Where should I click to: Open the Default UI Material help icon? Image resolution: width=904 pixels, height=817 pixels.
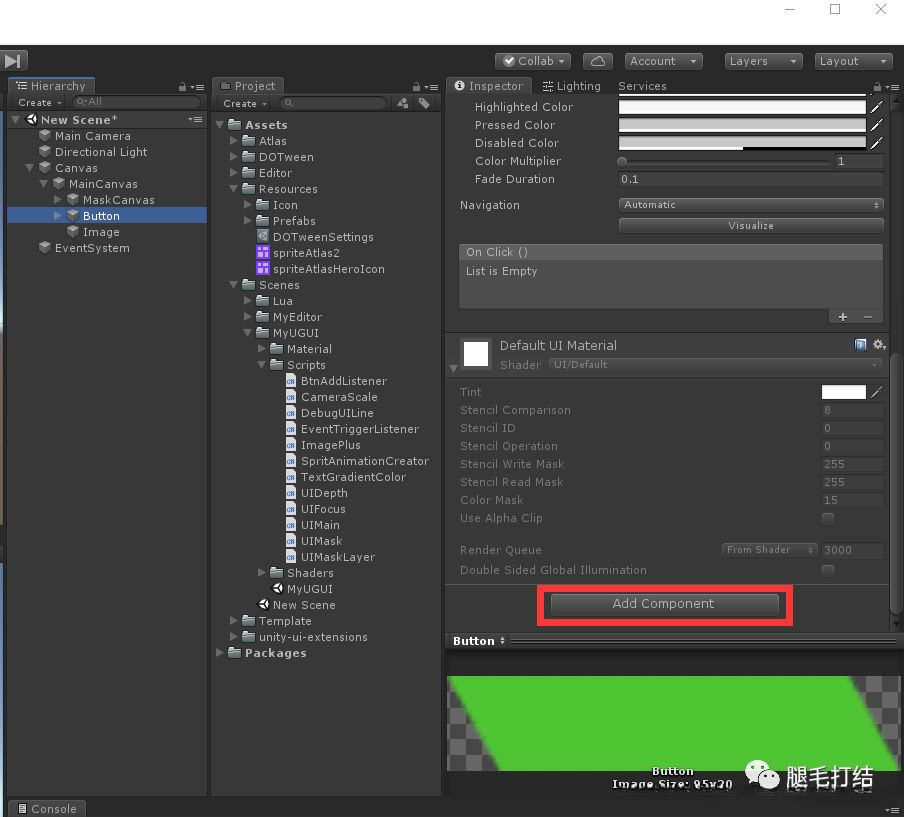point(860,345)
